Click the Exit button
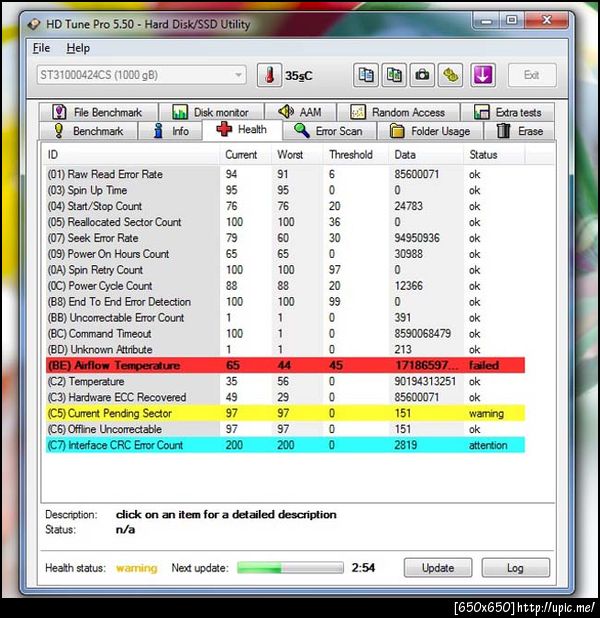The width and height of the screenshot is (600, 618). [532, 75]
